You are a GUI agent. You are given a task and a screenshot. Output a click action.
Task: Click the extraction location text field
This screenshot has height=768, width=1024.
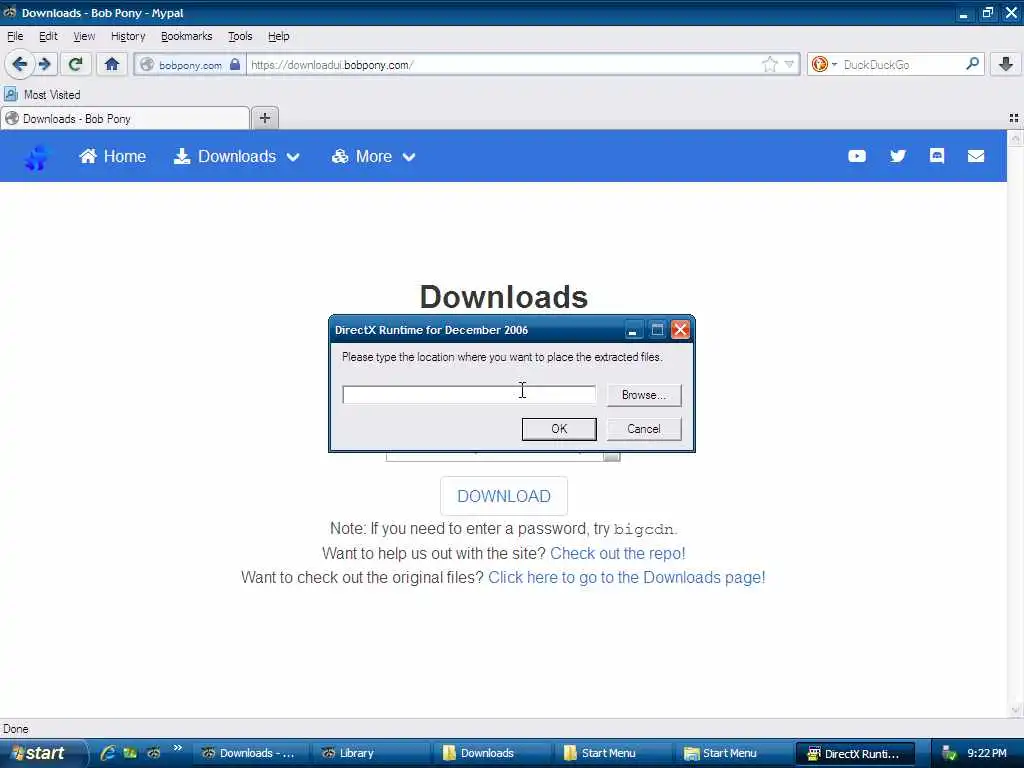pyautogui.click(x=469, y=394)
